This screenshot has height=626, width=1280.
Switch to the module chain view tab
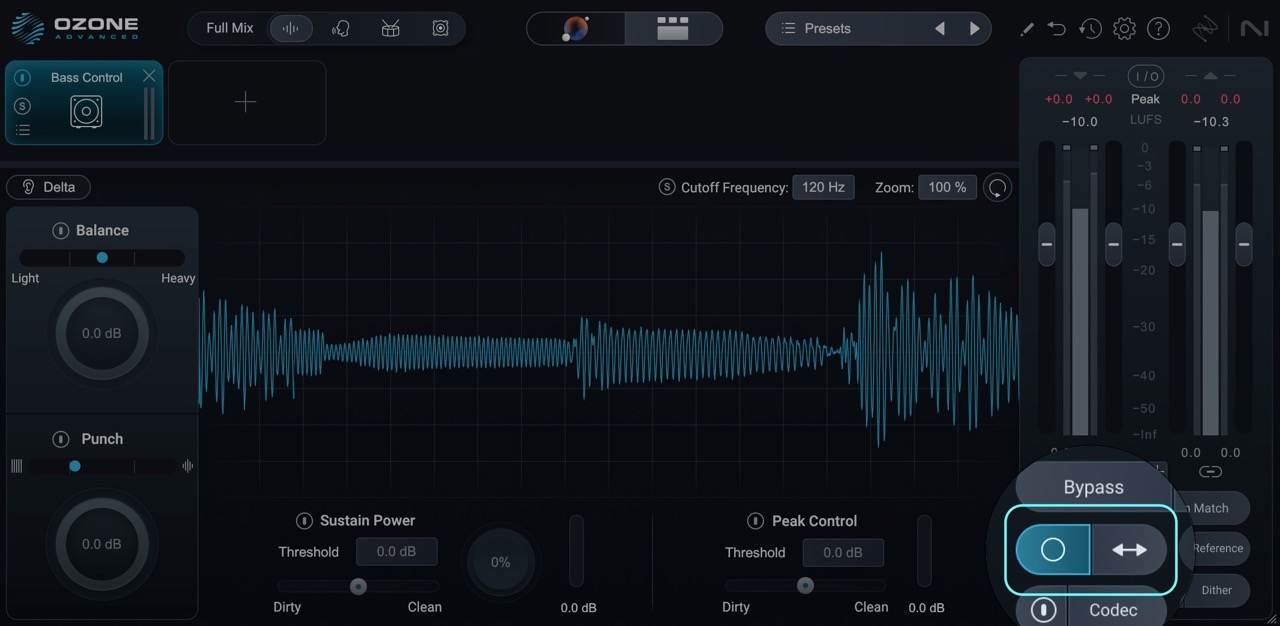[672, 28]
